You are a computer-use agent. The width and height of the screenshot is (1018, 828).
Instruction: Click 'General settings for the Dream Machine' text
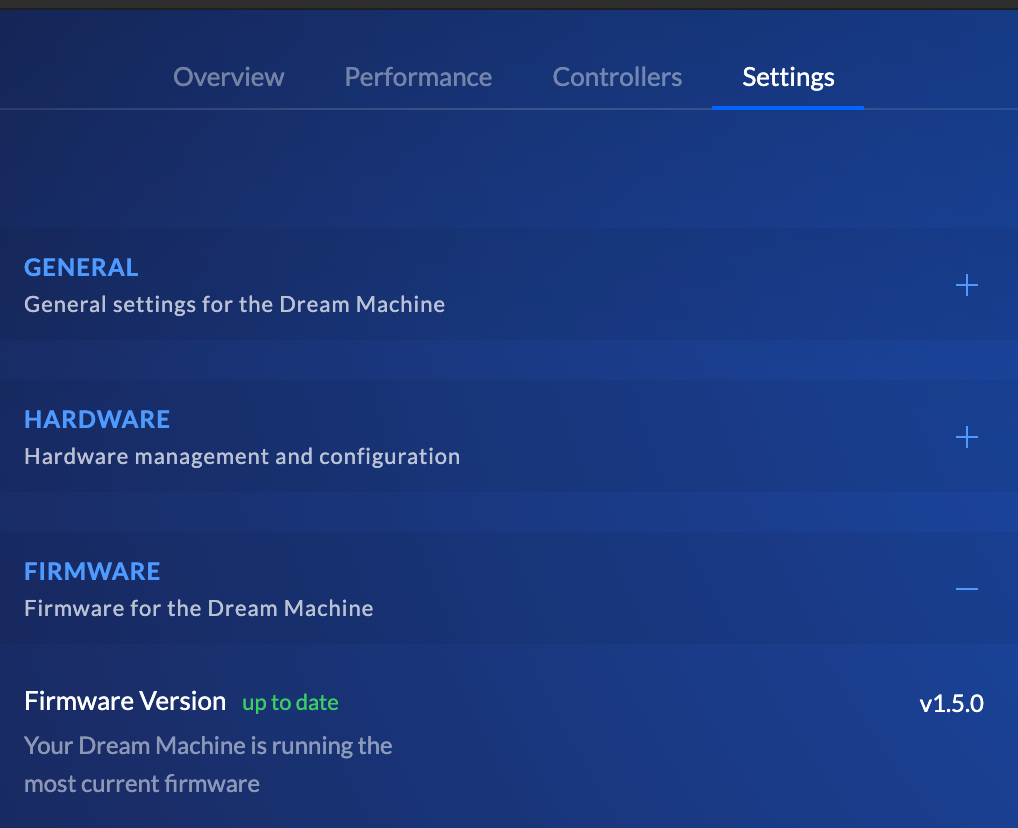234,304
